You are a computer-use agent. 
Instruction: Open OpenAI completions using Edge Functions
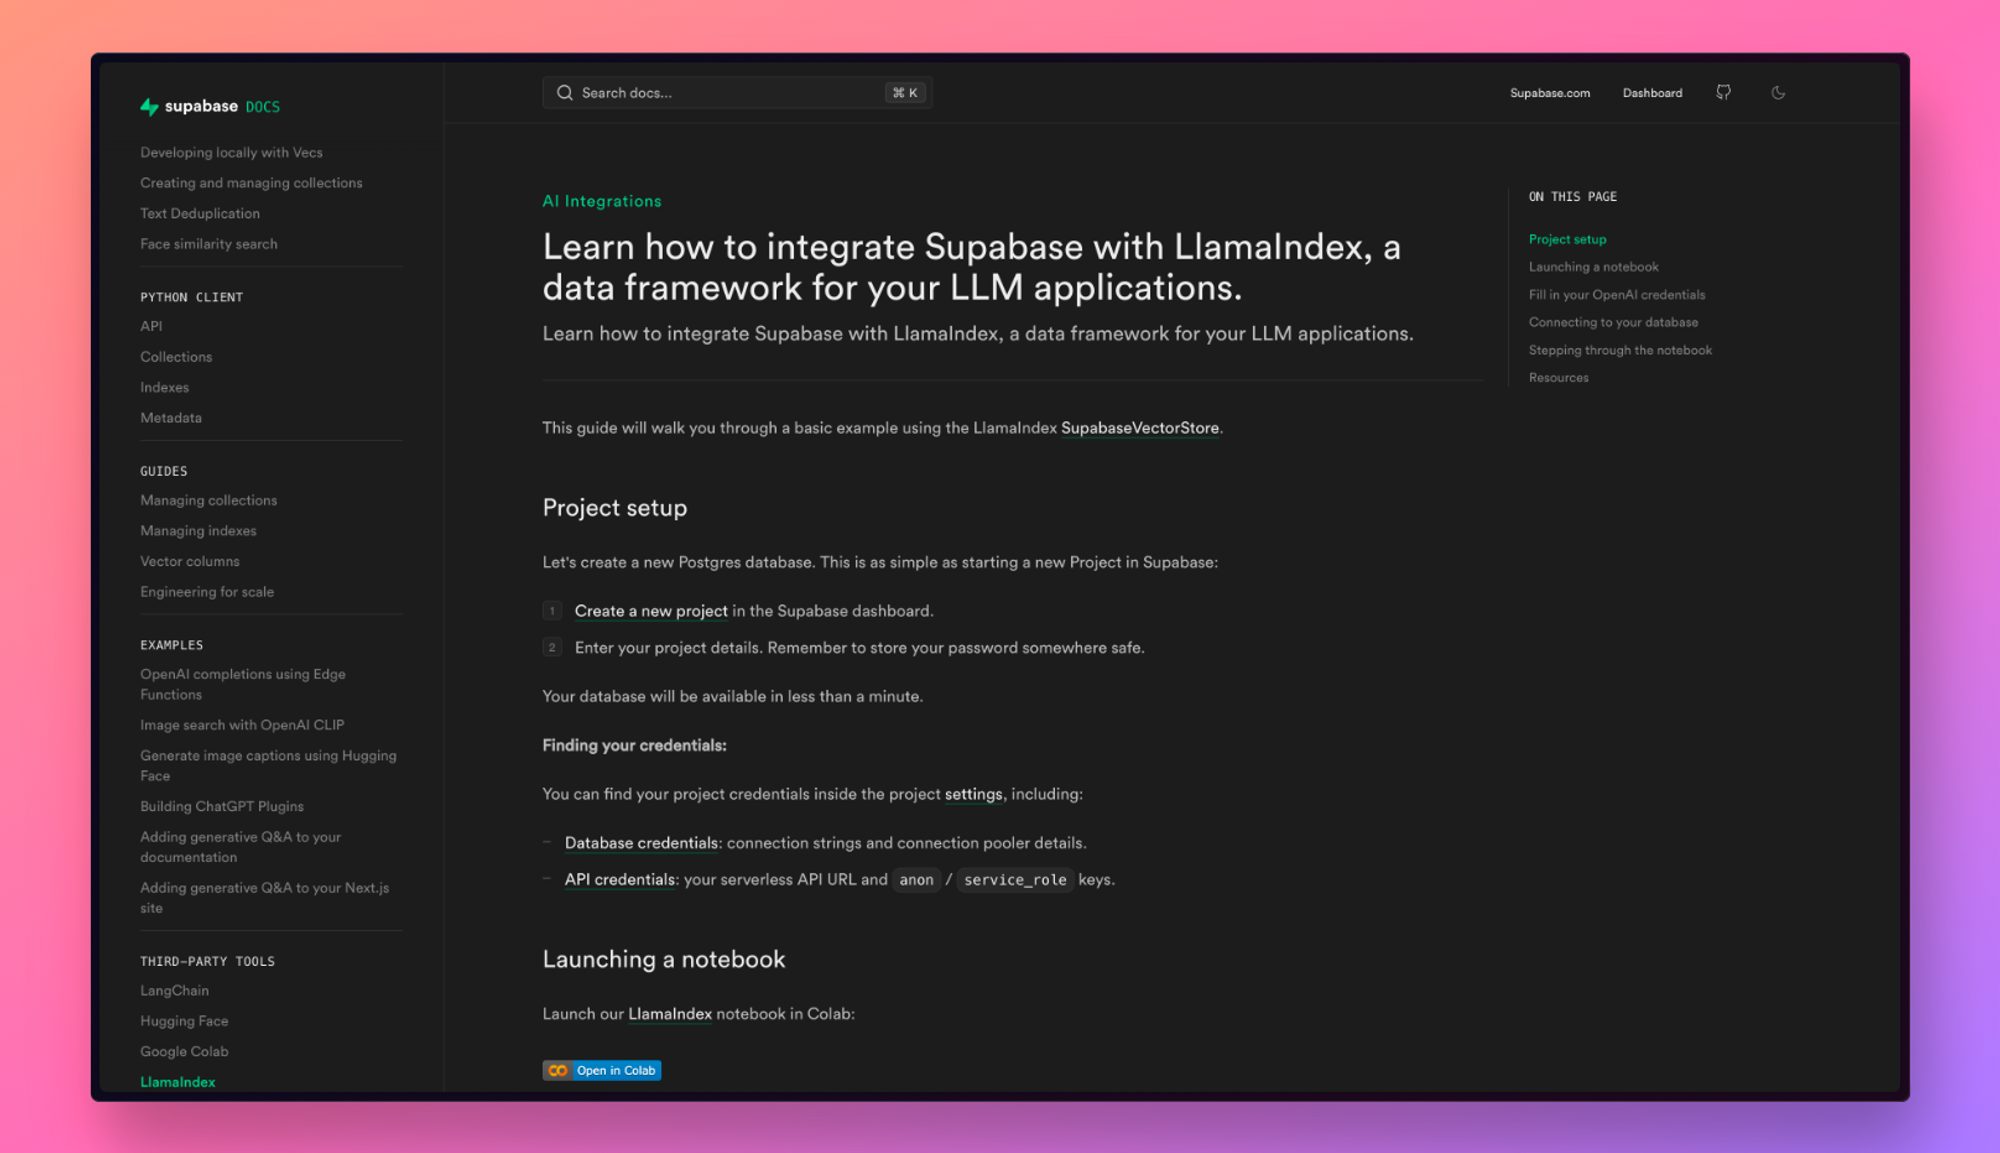243,684
